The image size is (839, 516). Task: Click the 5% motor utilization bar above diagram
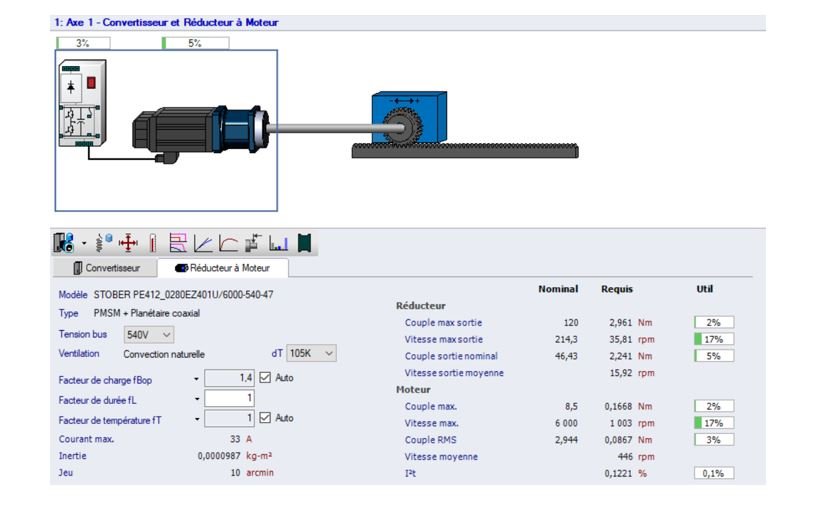click(195, 43)
